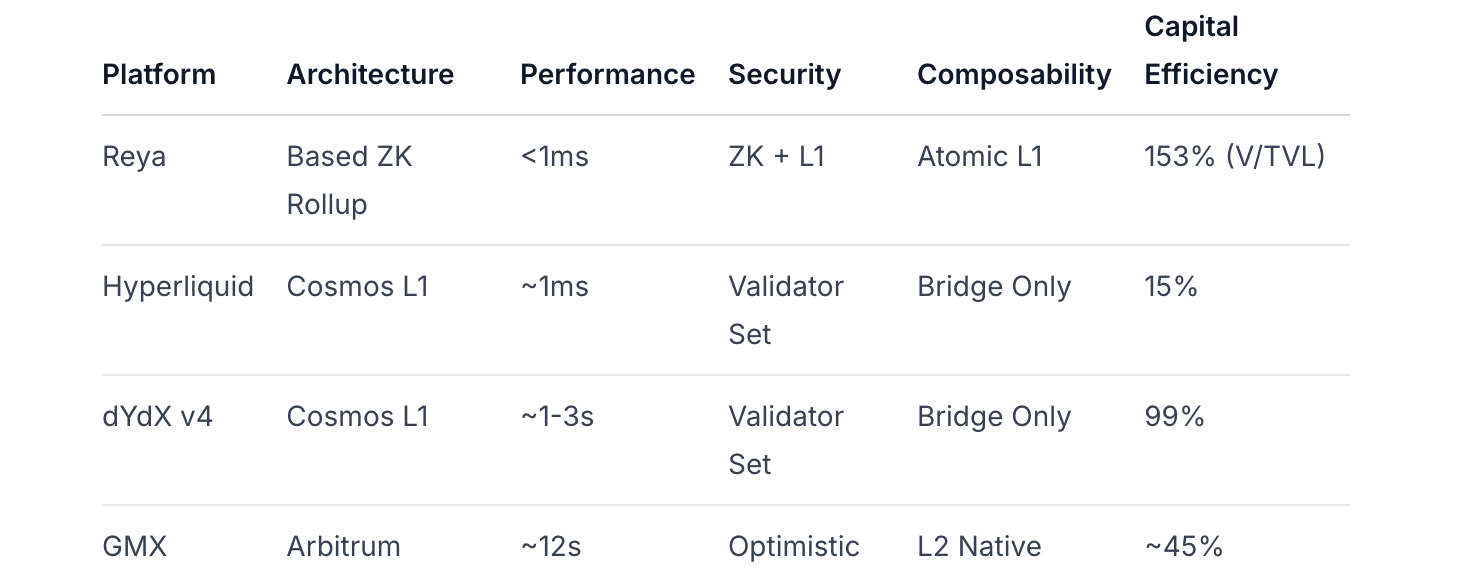This screenshot has width=1476, height=586.
Task: Click the Arbitrum architecture cell
Action: (x=343, y=547)
